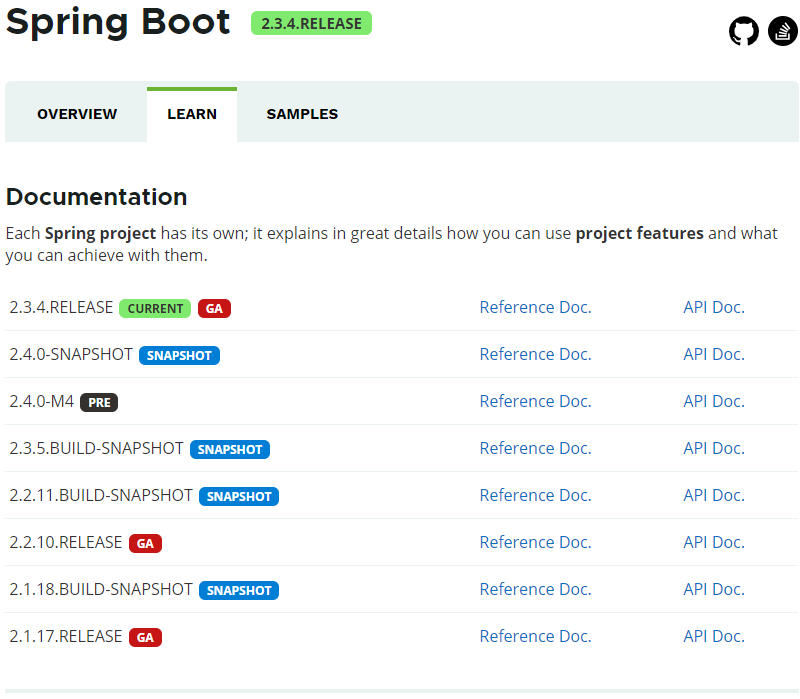800x699 pixels.
Task: Click the PRE badge beside 2.4.0-M4
Action: [99, 403]
